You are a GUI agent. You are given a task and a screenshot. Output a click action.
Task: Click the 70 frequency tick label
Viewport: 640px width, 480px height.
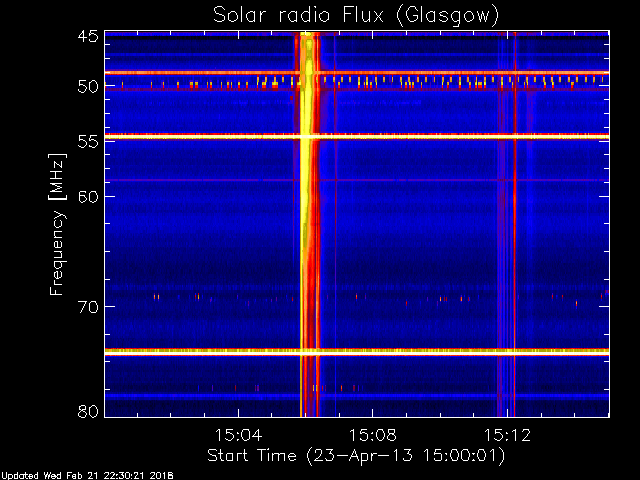coord(88,307)
